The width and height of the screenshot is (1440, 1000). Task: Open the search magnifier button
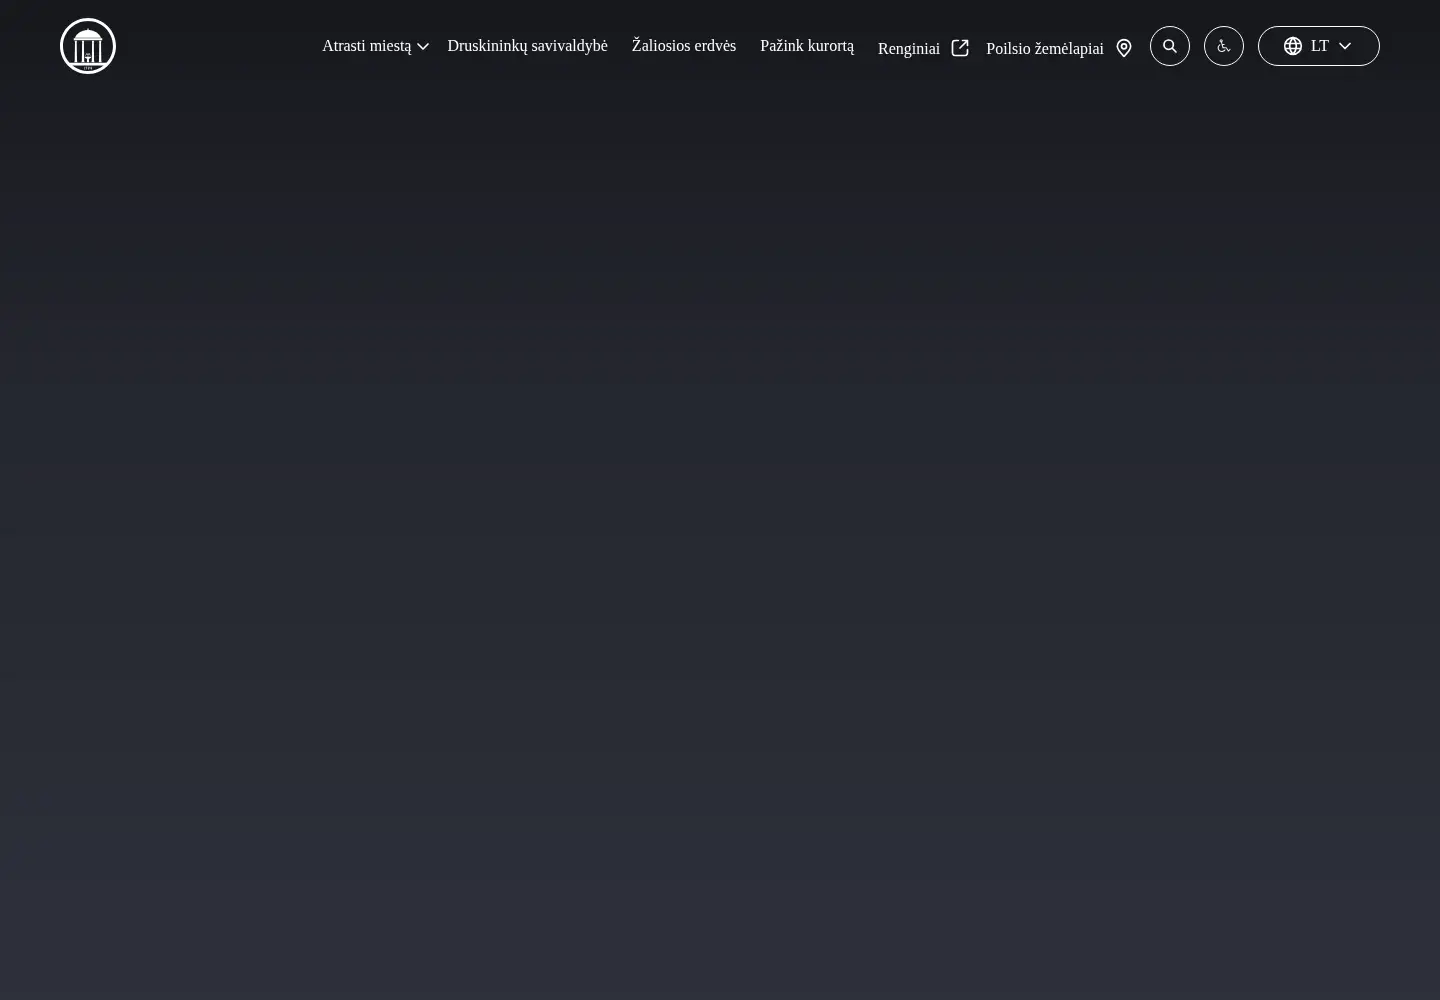click(1170, 46)
